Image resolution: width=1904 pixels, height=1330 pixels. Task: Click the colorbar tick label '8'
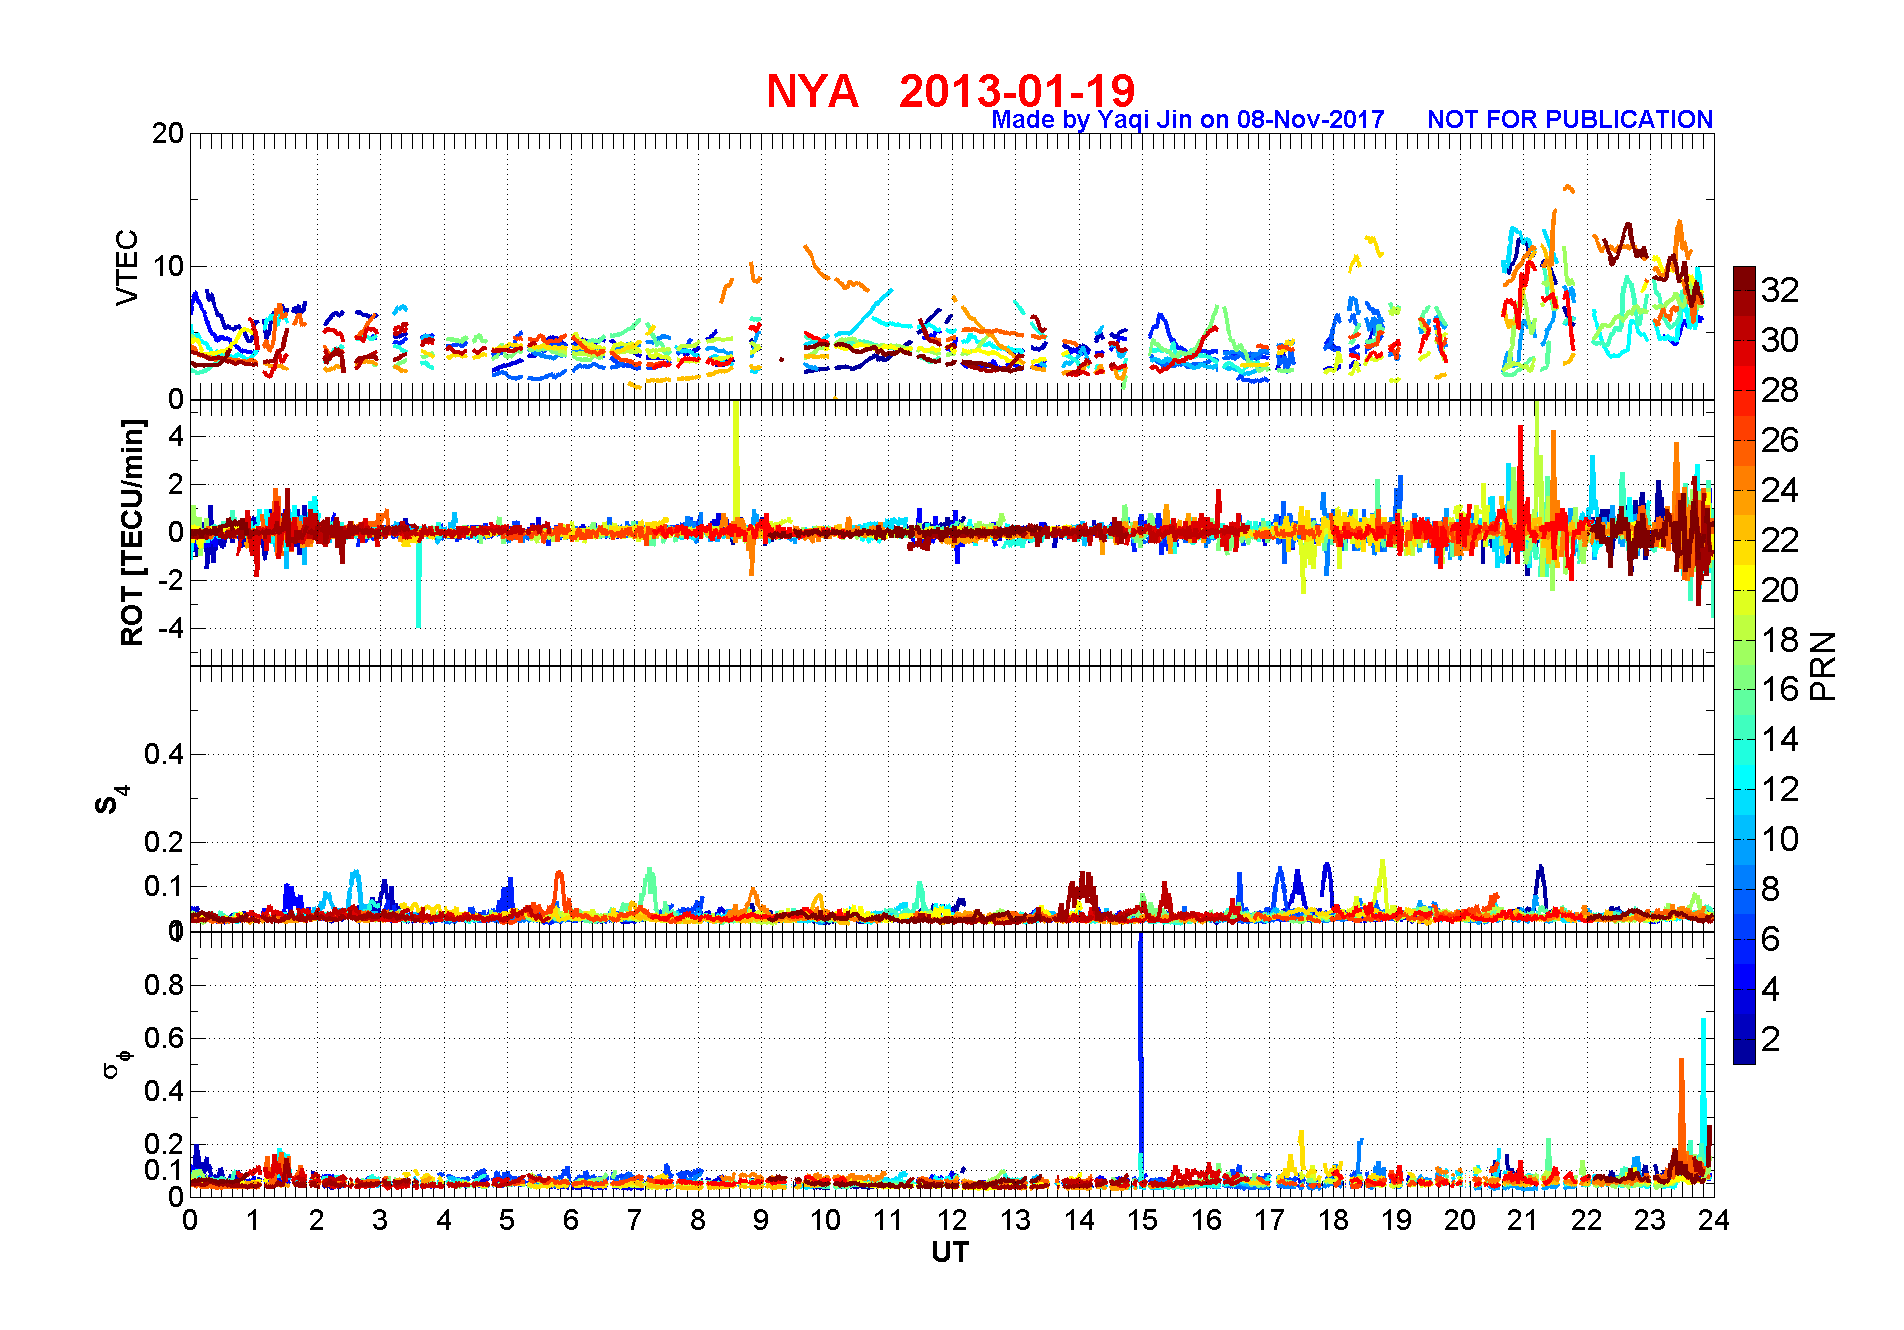tap(1771, 889)
